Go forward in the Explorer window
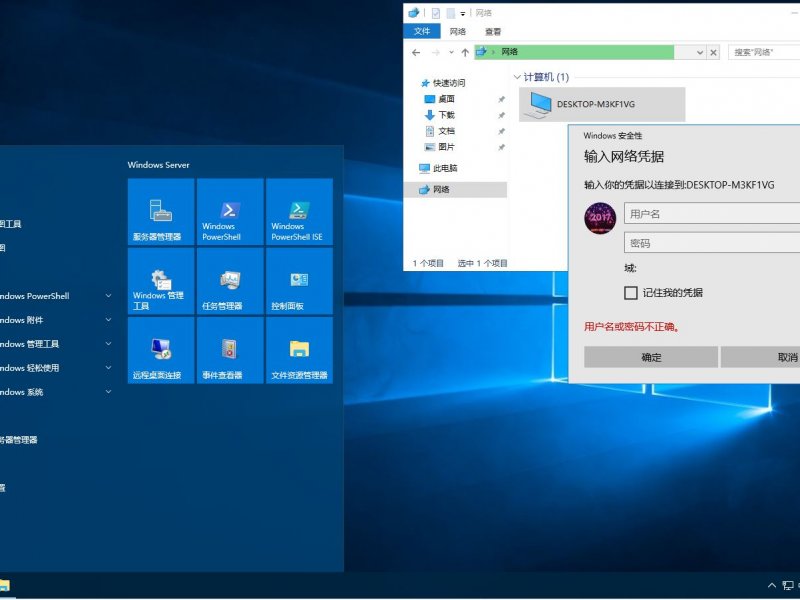This screenshot has width=800, height=600. coord(435,52)
